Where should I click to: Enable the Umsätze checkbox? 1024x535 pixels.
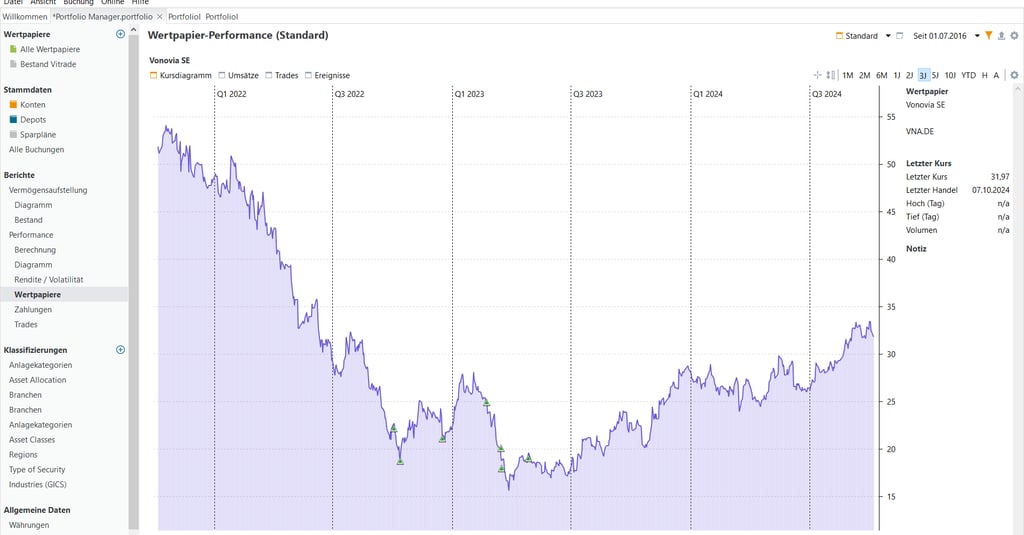[222, 75]
